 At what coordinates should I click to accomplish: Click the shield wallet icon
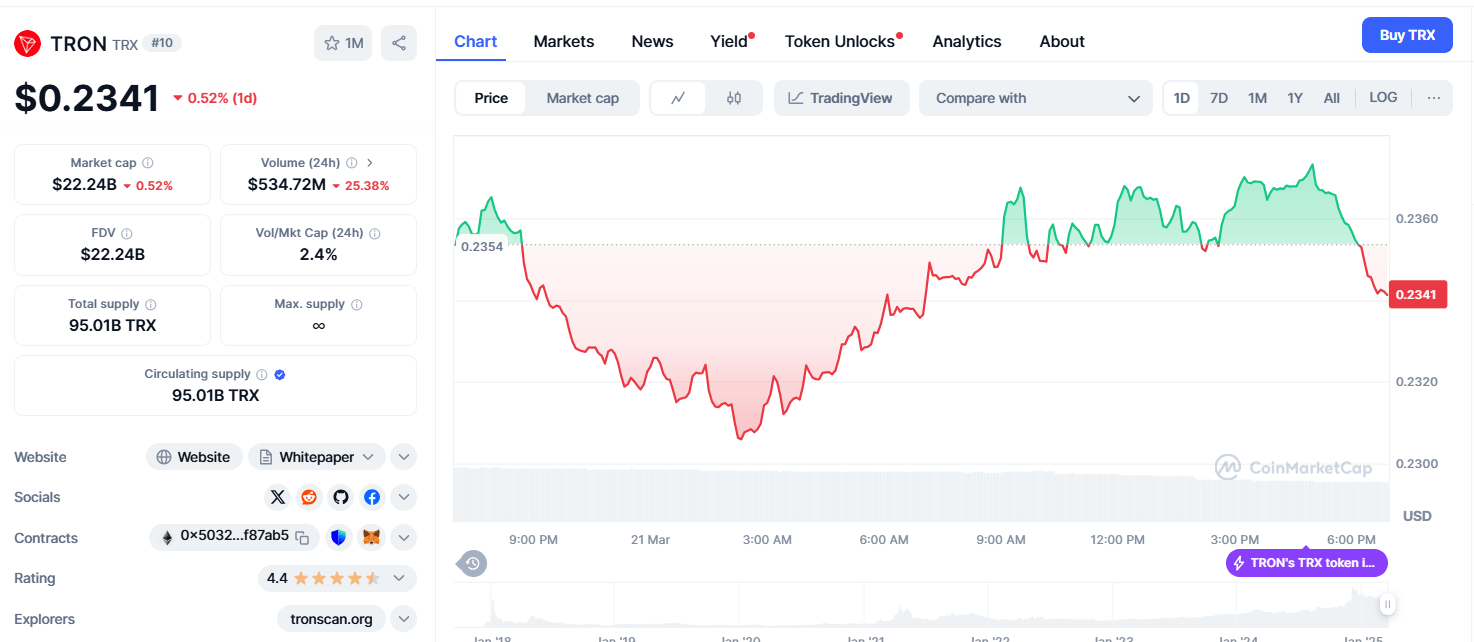[340, 538]
